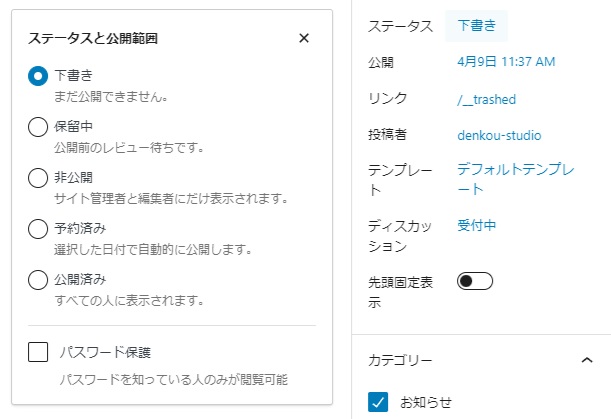Open discussion settings 受付中
Viewport: 611px width, 419px height.
pos(477,225)
